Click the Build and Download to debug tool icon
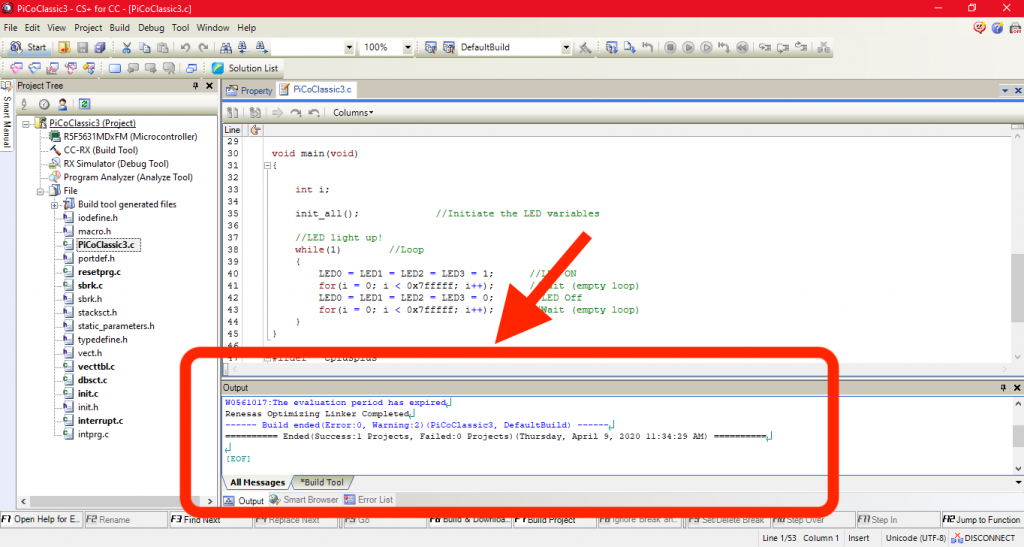This screenshot has height=547, width=1024. pyautogui.click(x=611, y=47)
